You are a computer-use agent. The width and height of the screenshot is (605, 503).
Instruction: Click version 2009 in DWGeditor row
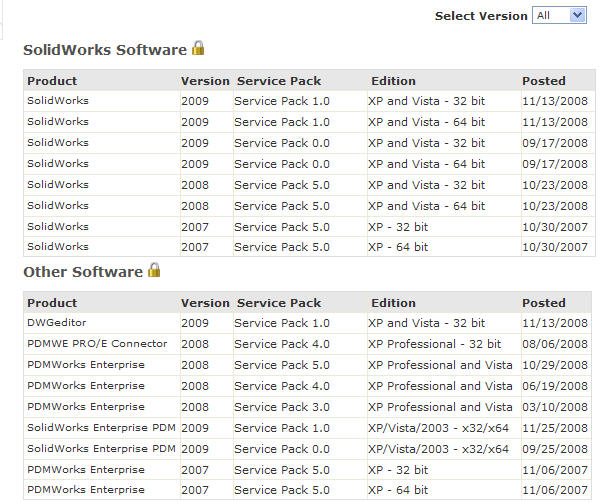(x=195, y=323)
